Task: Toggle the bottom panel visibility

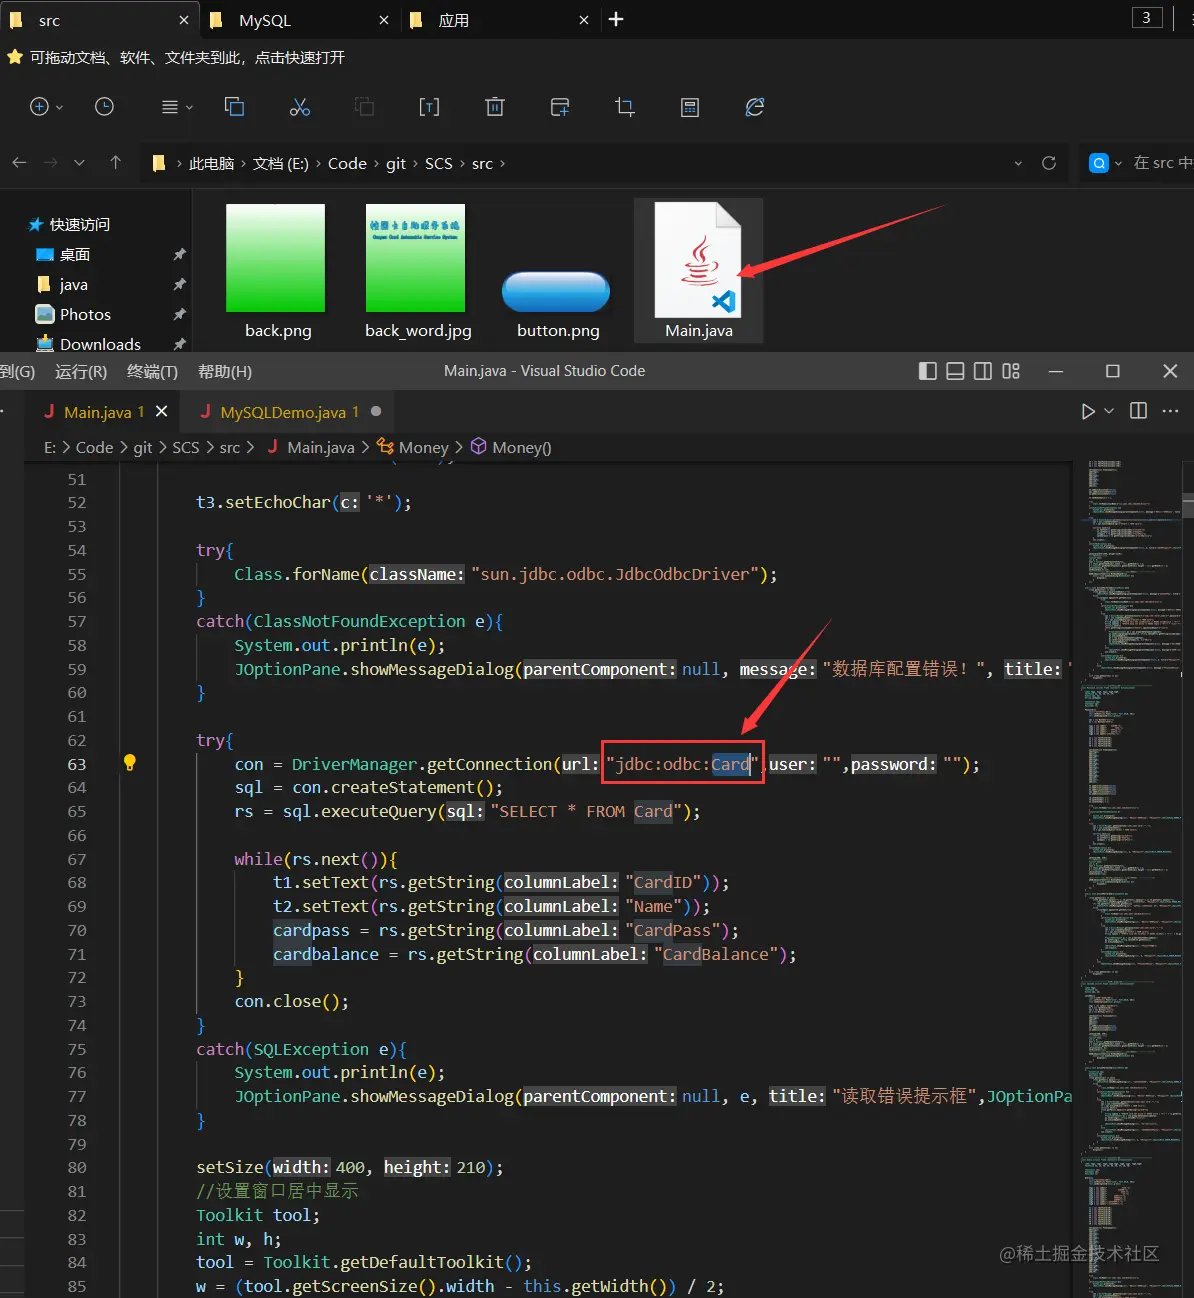Action: 955,371
